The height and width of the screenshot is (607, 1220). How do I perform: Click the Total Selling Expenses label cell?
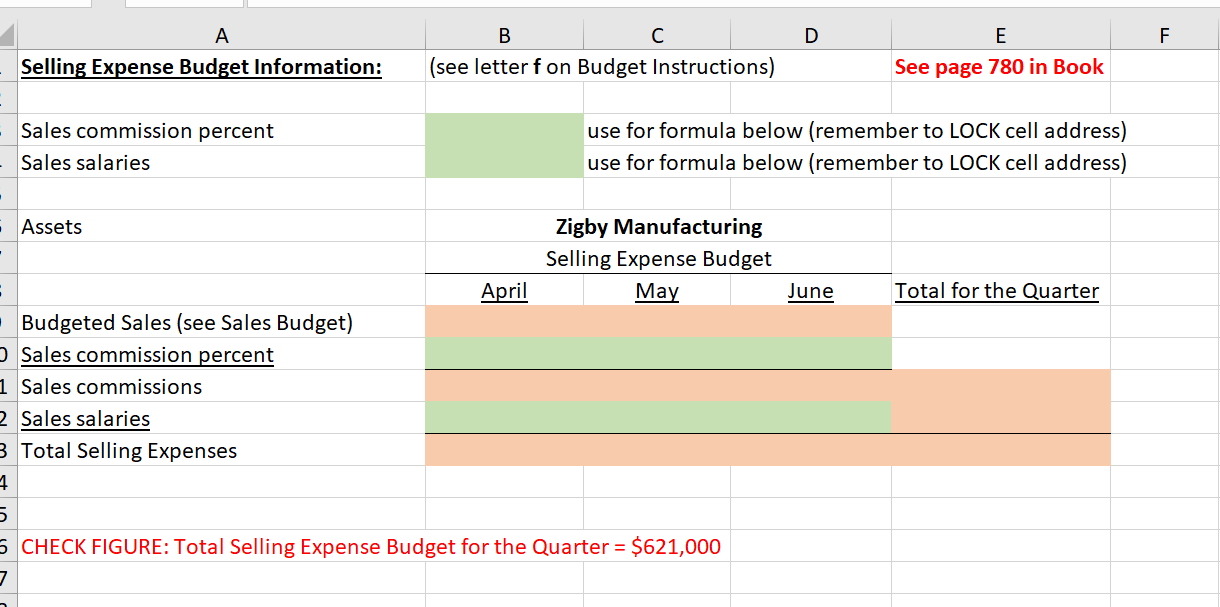tap(129, 450)
